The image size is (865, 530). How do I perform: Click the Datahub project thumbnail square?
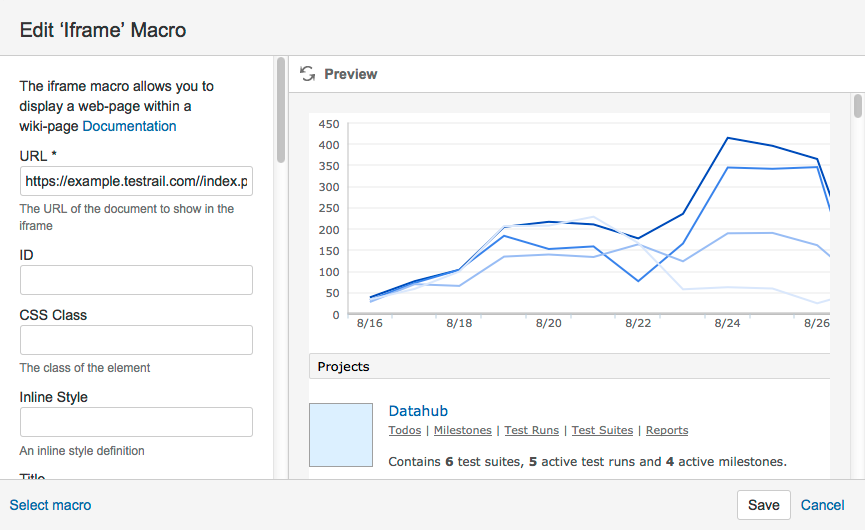[x=340, y=435]
